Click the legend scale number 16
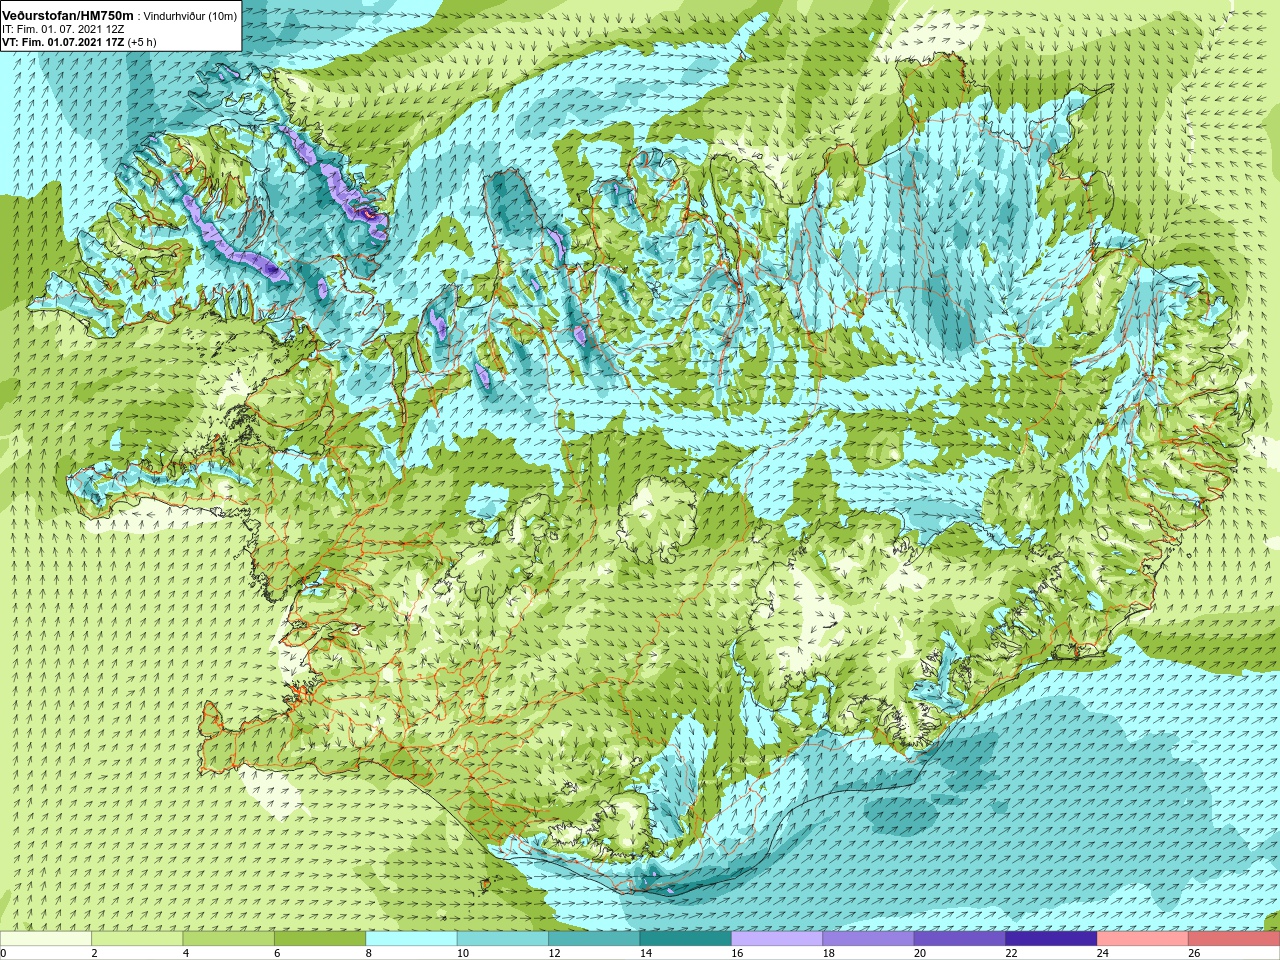Screen dimensions: 1280x960 (x=737, y=953)
